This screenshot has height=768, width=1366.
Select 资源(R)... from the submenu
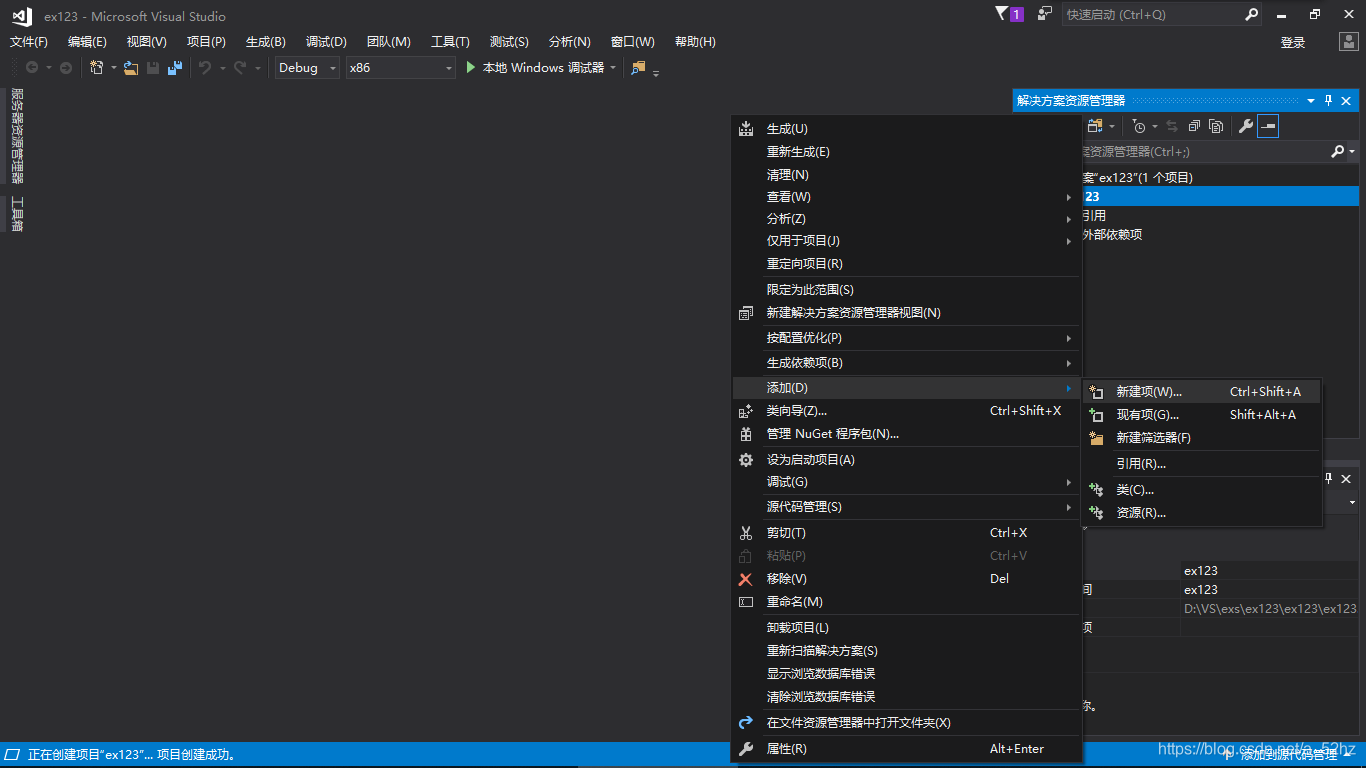(x=1201, y=513)
